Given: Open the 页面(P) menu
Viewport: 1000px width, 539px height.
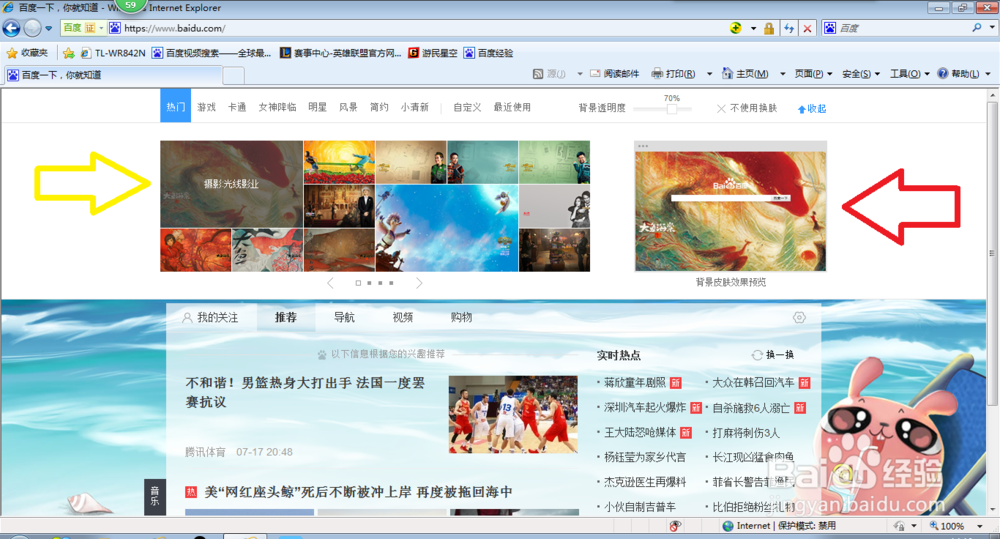Looking at the screenshot, I should (813, 74).
